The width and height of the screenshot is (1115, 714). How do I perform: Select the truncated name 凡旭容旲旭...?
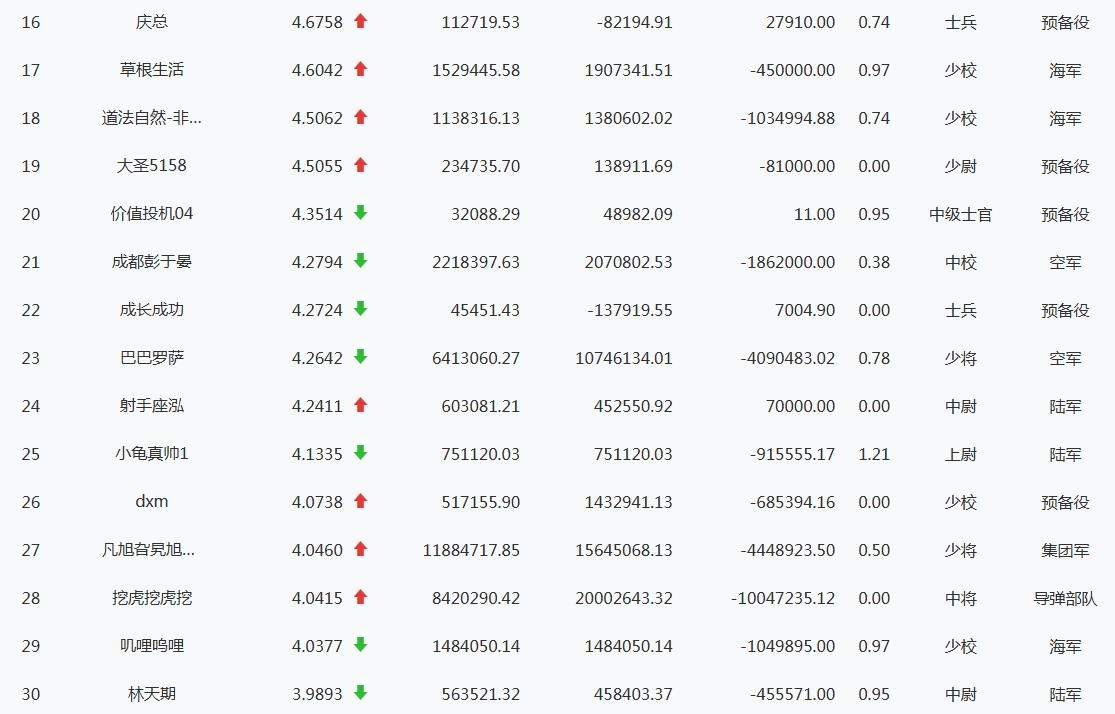[x=148, y=550]
